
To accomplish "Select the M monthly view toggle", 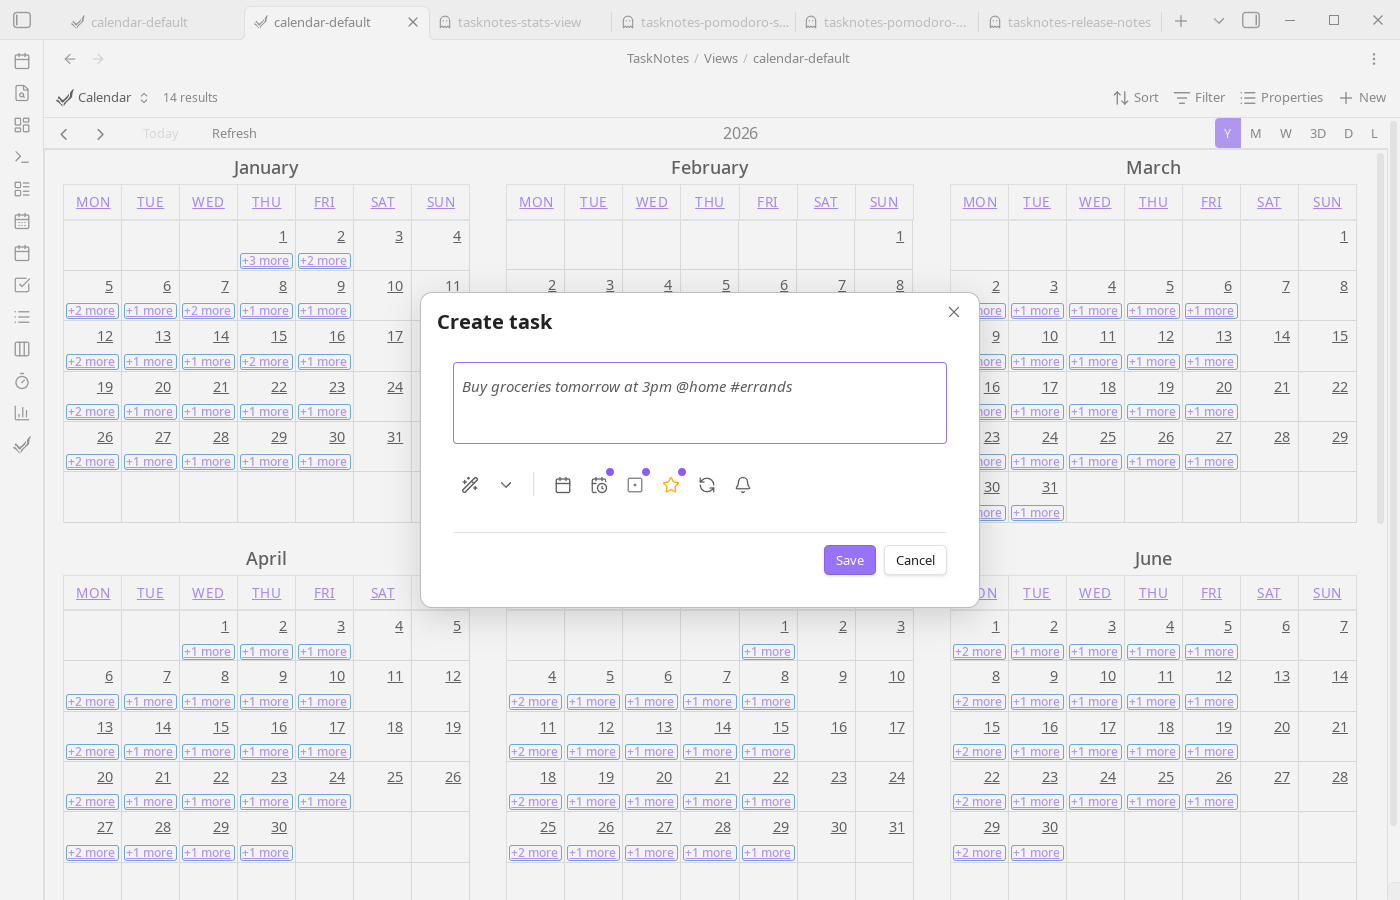I will click(1255, 132).
